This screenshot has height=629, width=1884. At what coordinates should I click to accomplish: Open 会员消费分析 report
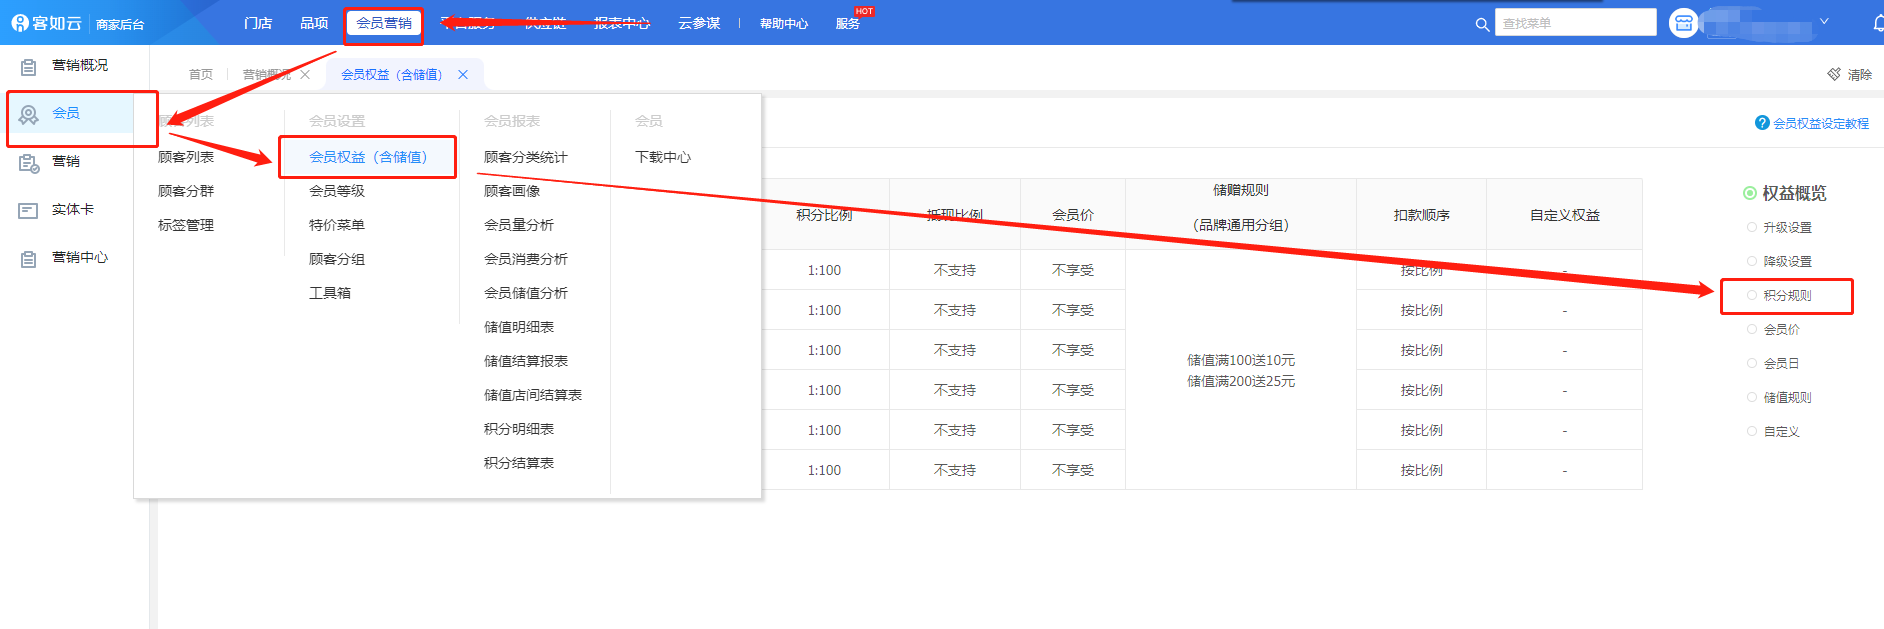pos(526,259)
